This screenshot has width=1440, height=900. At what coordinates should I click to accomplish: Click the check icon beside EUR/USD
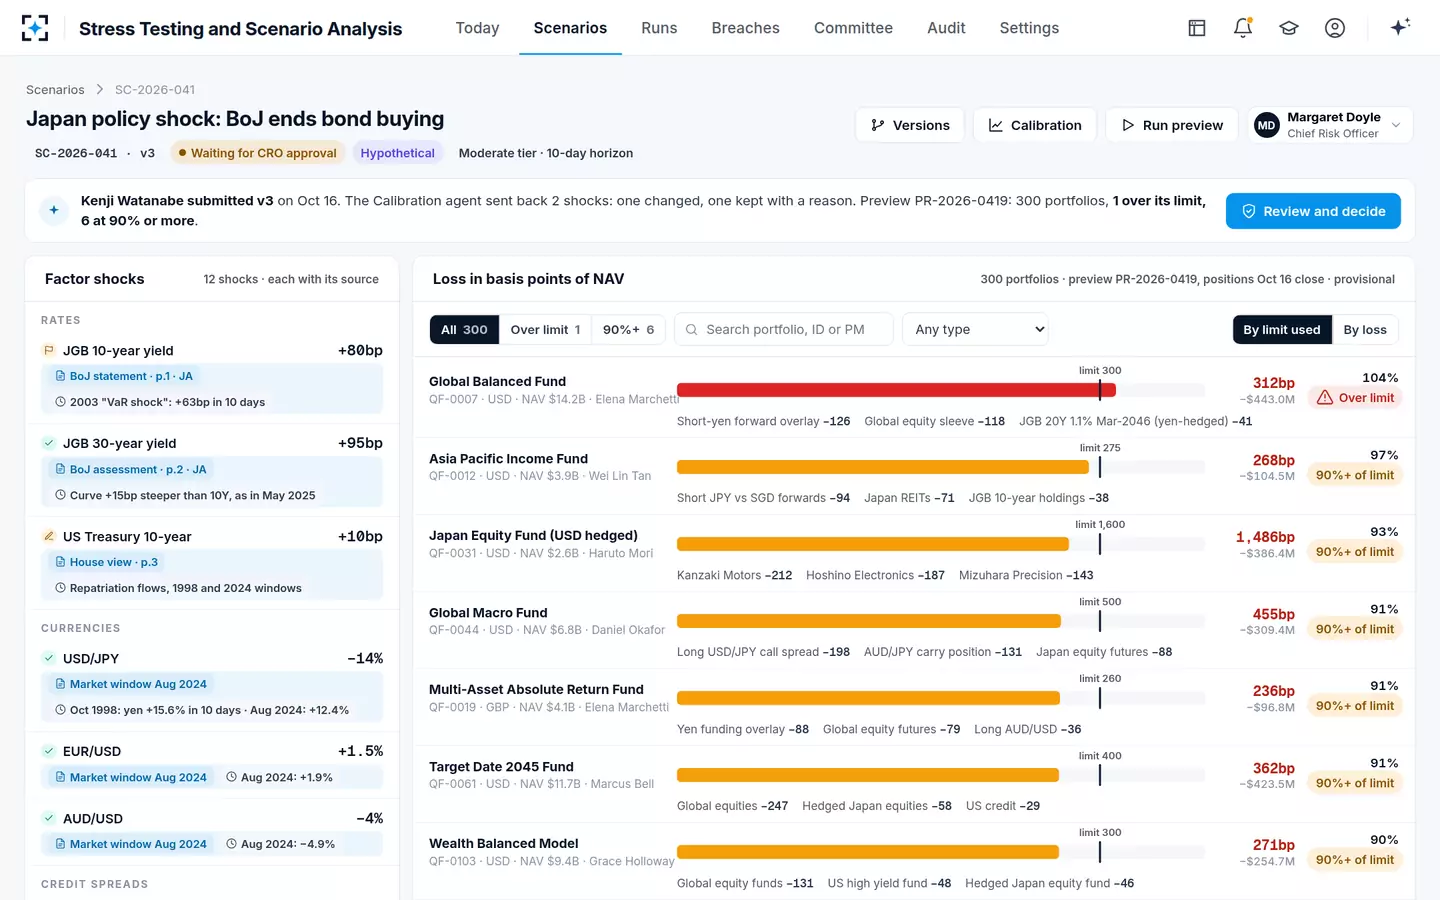pyautogui.click(x=48, y=751)
